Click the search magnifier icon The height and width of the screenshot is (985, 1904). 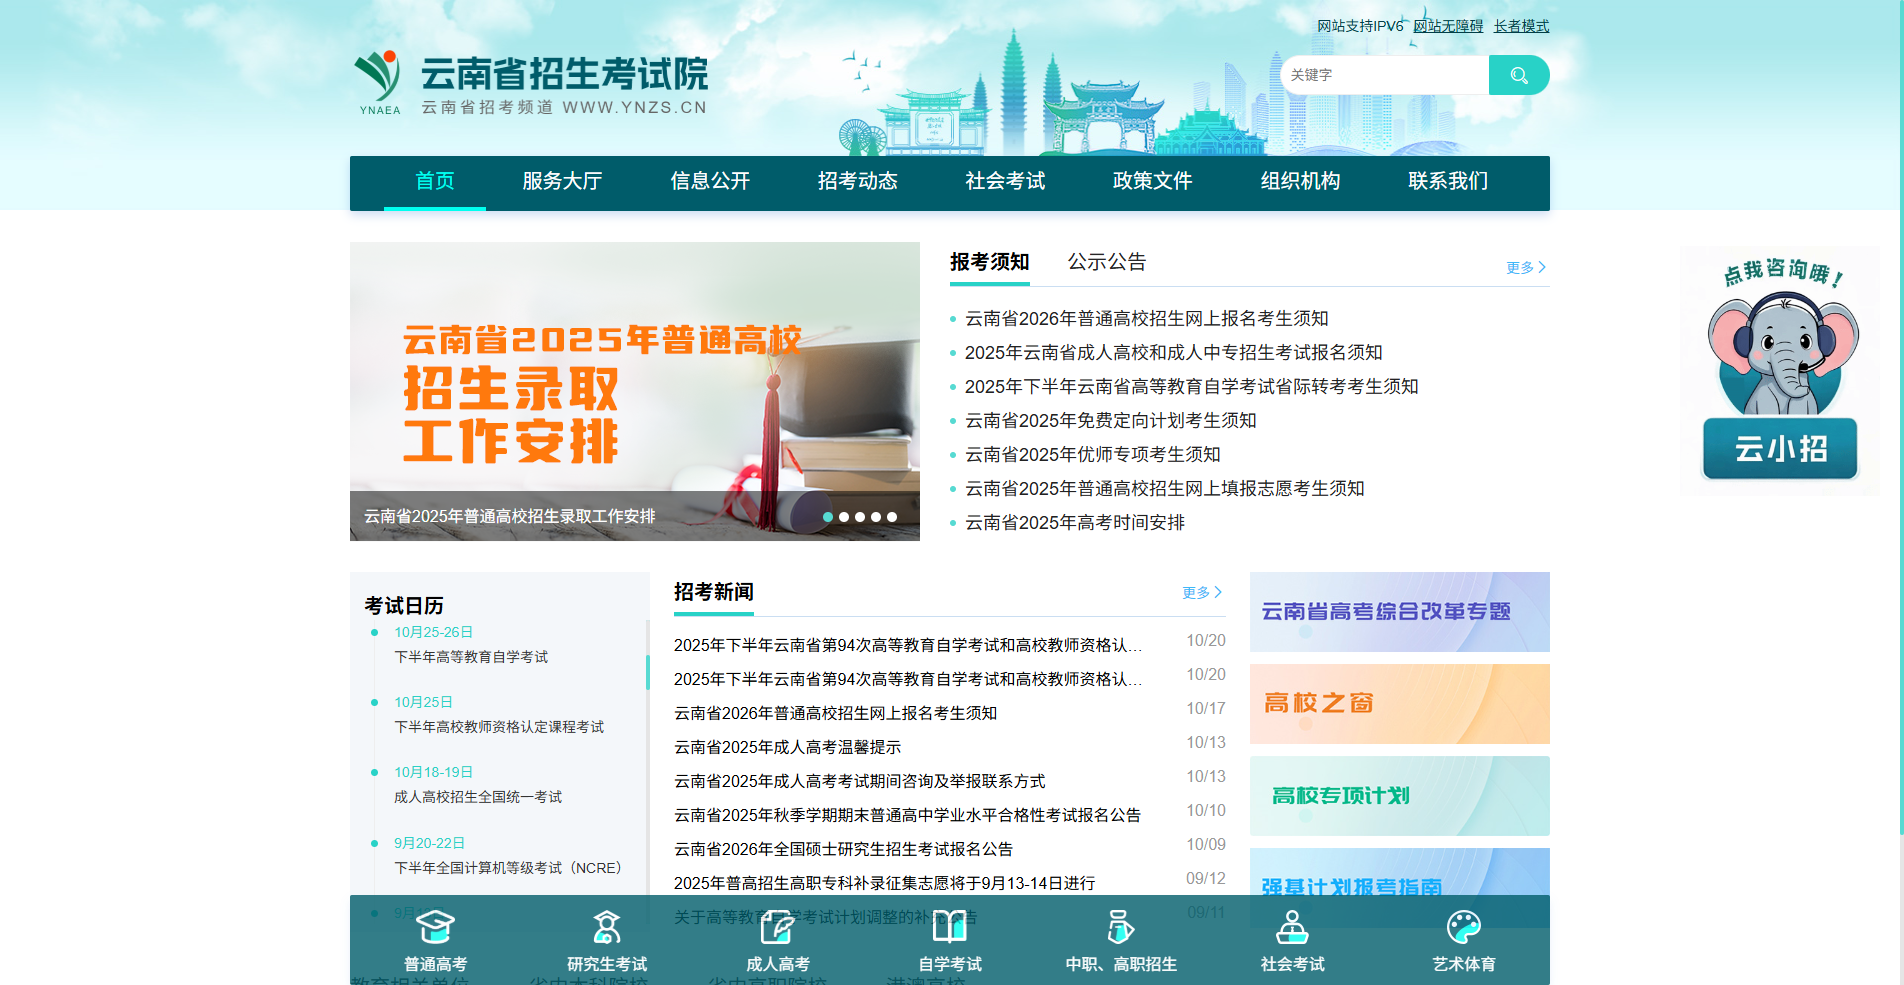point(1518,74)
